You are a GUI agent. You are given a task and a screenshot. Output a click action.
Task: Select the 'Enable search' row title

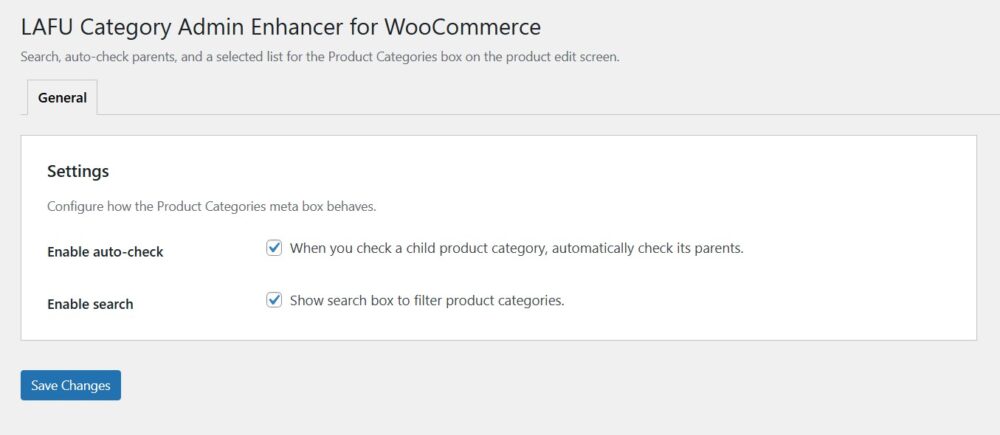point(90,304)
